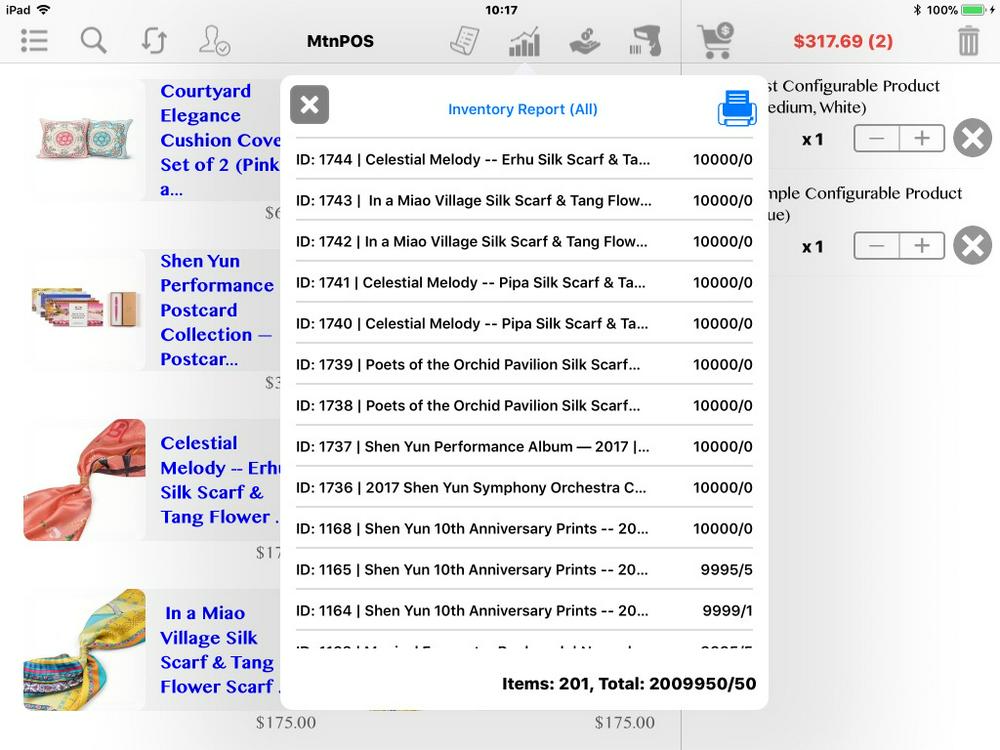Tap the sync refresh icon
This screenshot has width=1000, height=750.
click(154, 41)
